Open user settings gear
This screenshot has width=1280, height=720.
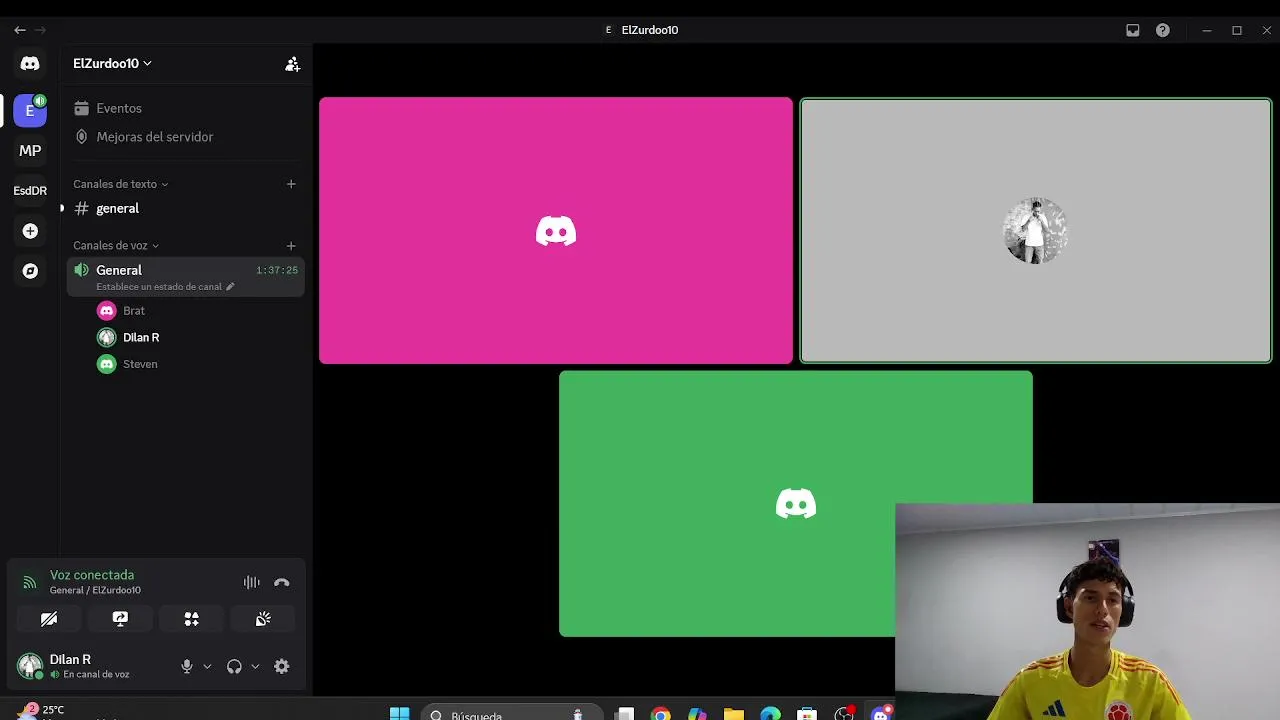(282, 666)
